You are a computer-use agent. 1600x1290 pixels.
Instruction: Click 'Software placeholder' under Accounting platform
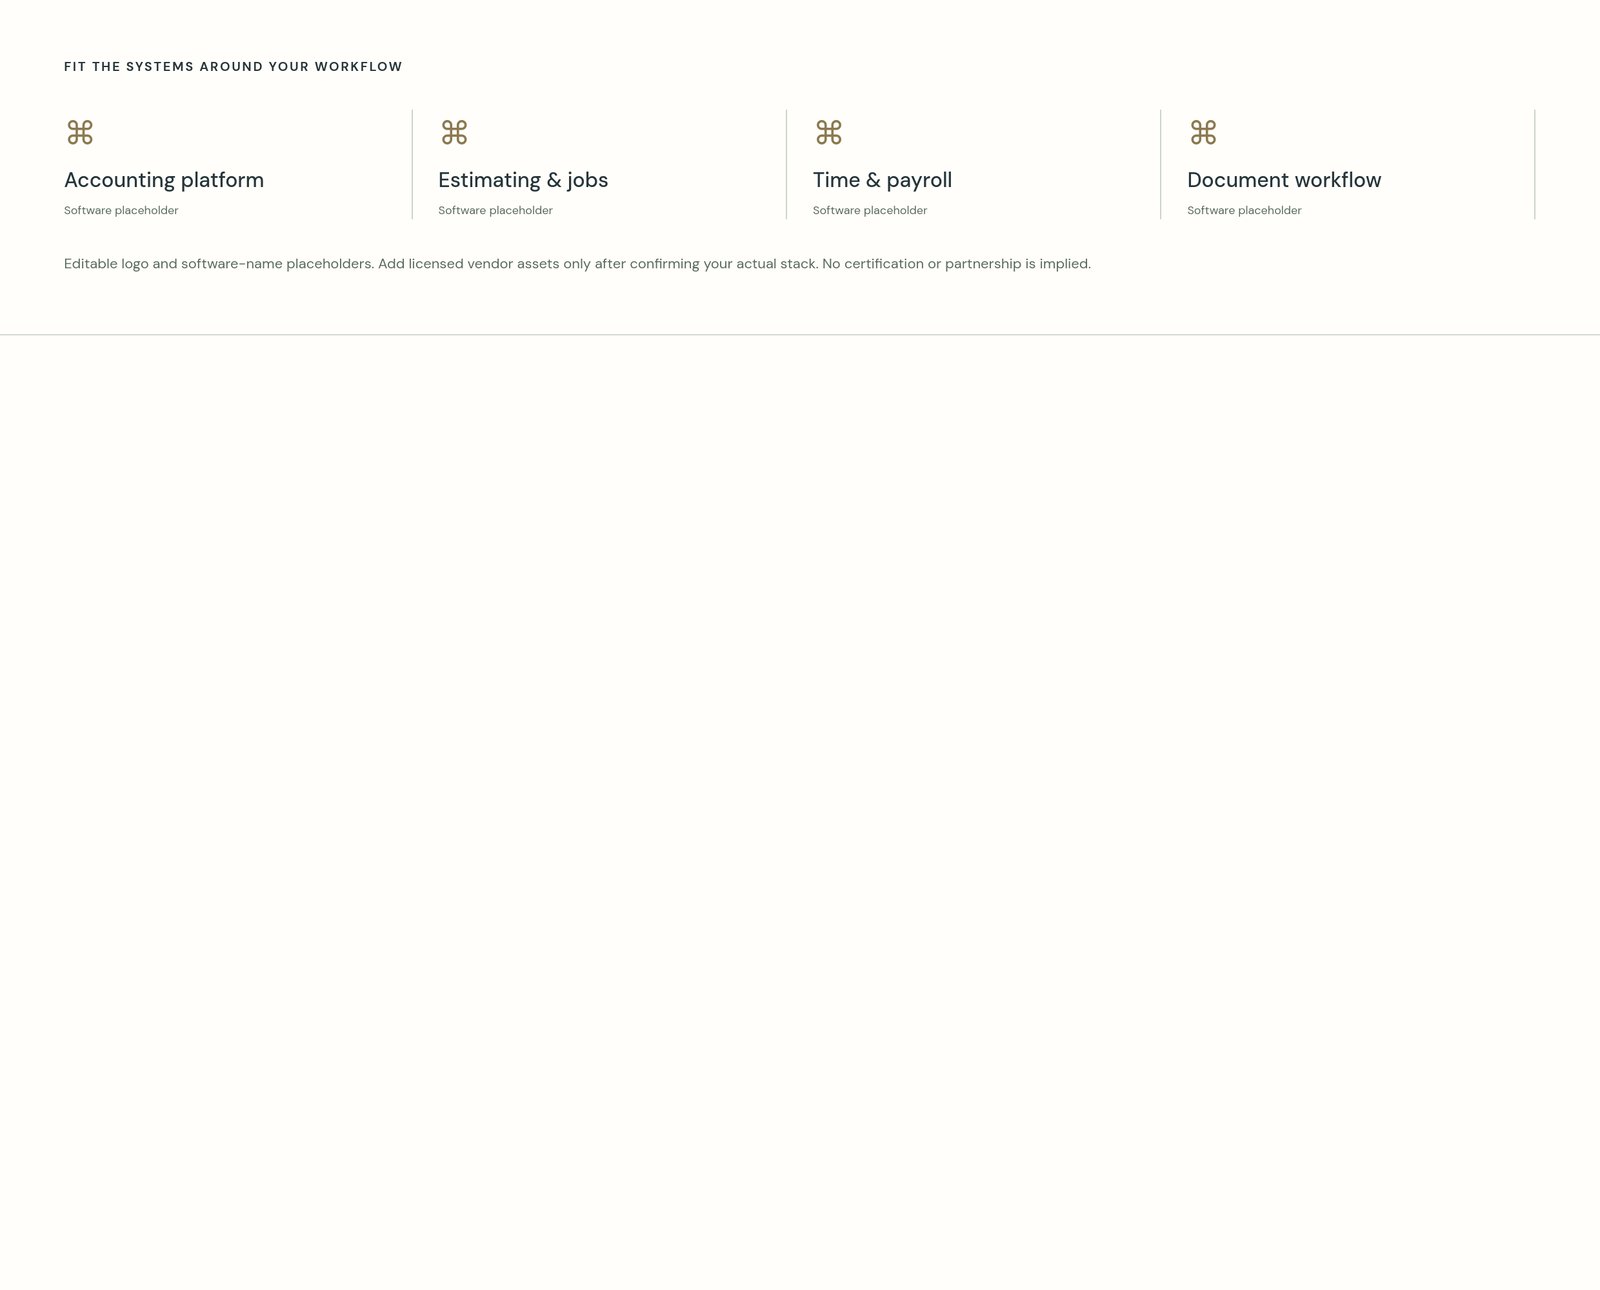pos(121,210)
